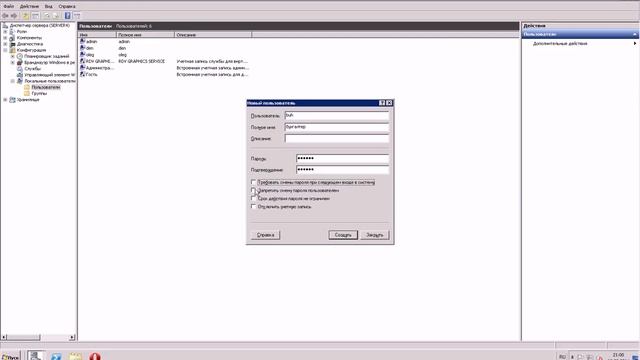
Task: Click the blue Help question mark toolbar icon
Action: tap(67, 16)
